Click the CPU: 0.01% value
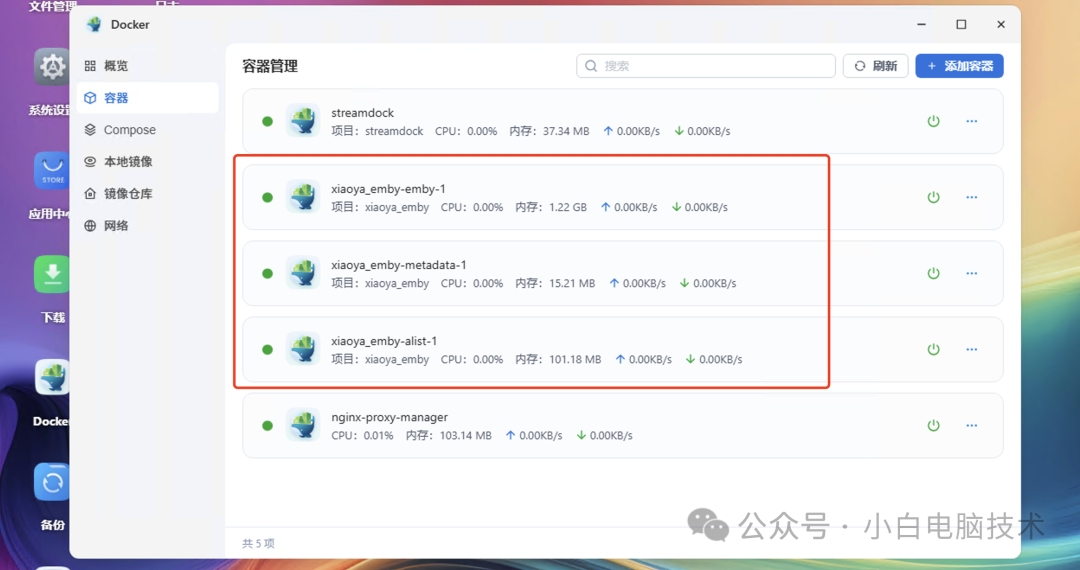 point(362,435)
